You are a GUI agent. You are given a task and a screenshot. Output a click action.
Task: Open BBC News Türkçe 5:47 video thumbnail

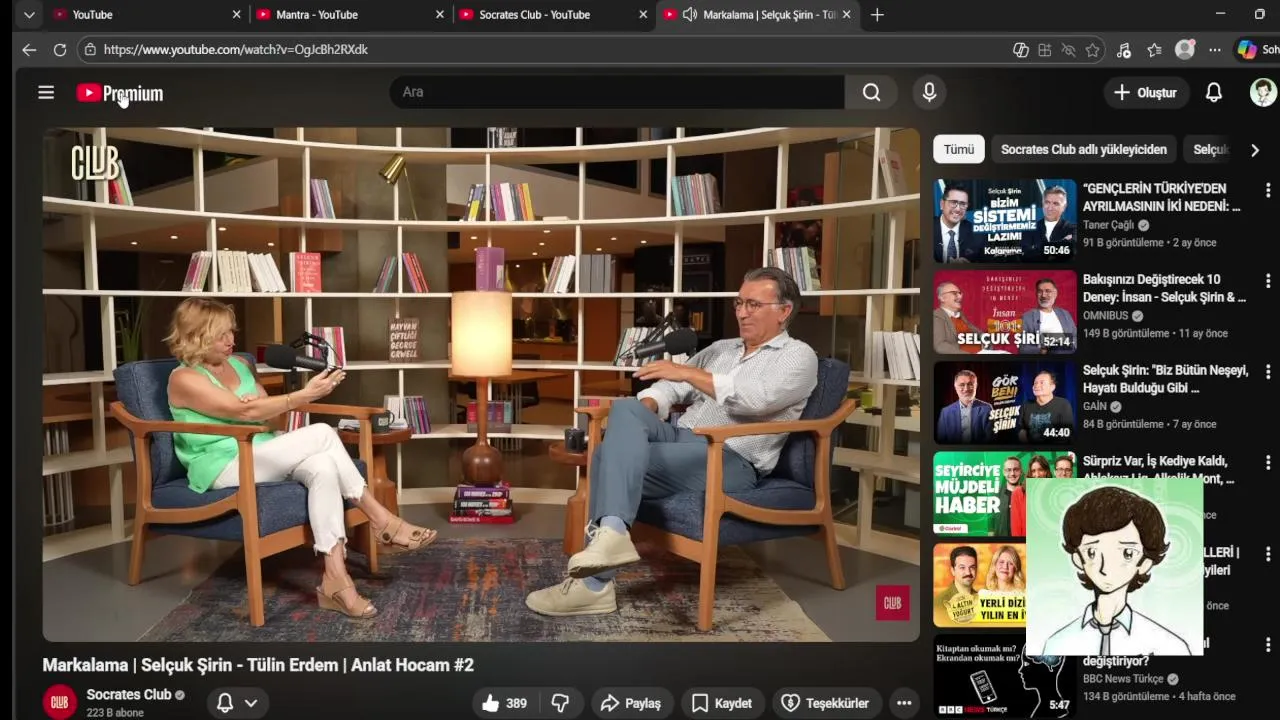pos(1005,675)
